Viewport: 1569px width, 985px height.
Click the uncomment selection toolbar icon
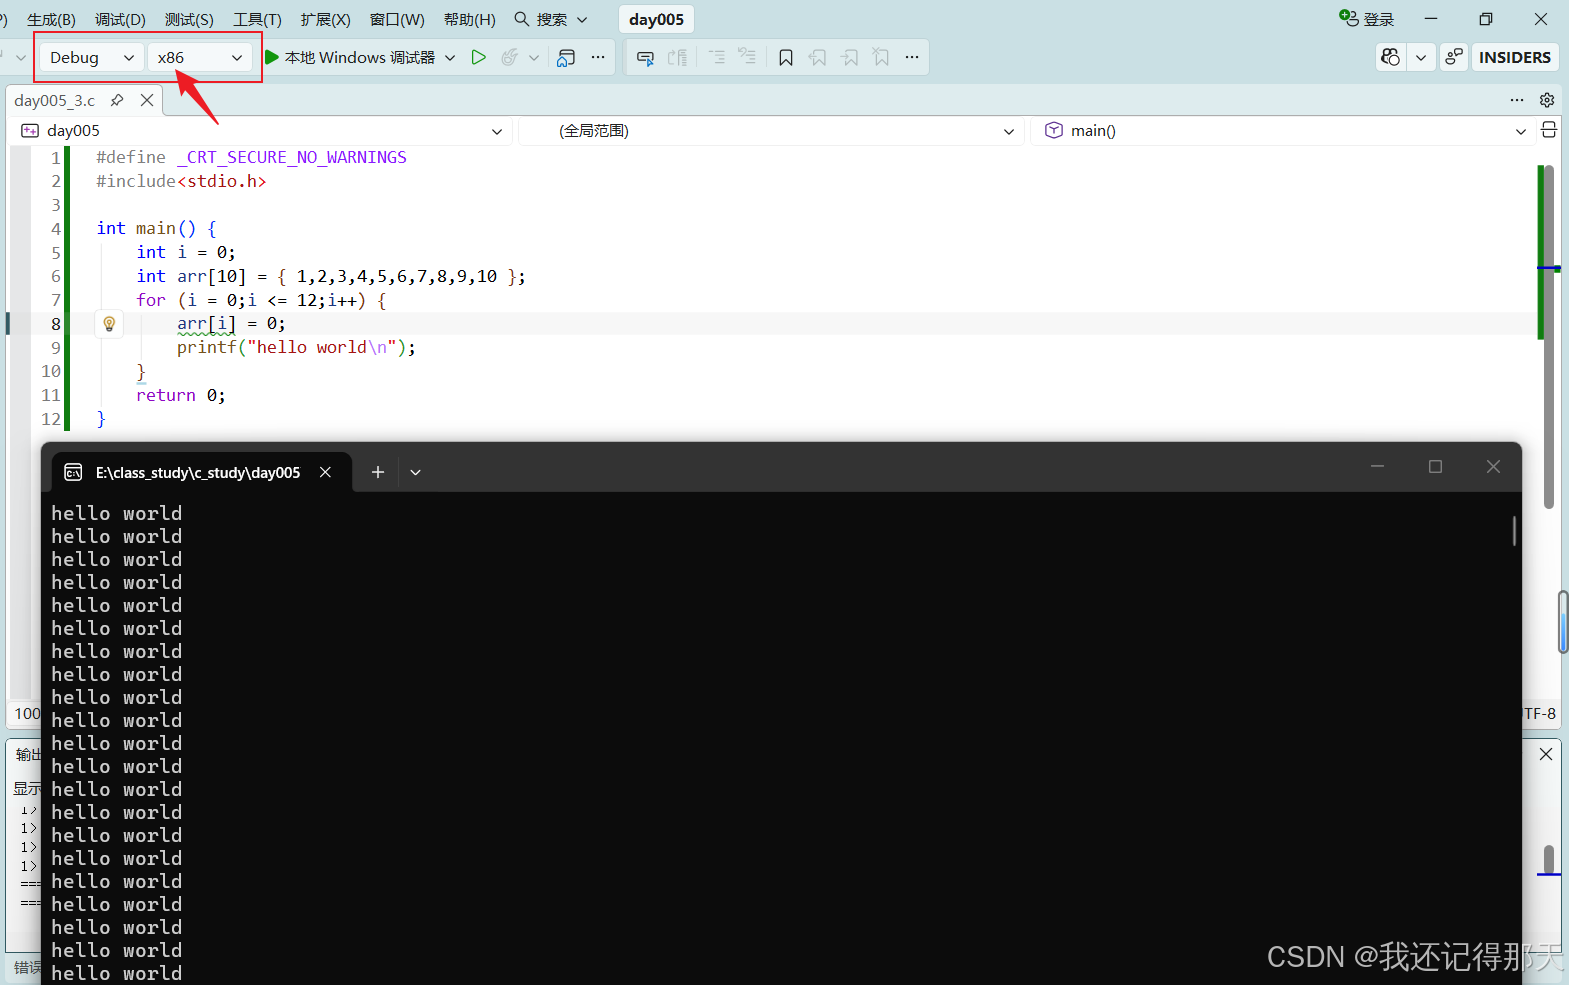coord(678,57)
